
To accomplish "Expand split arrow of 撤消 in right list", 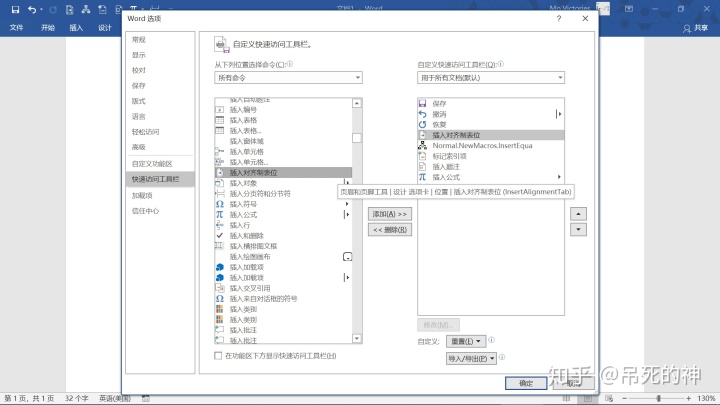I will 558,114.
